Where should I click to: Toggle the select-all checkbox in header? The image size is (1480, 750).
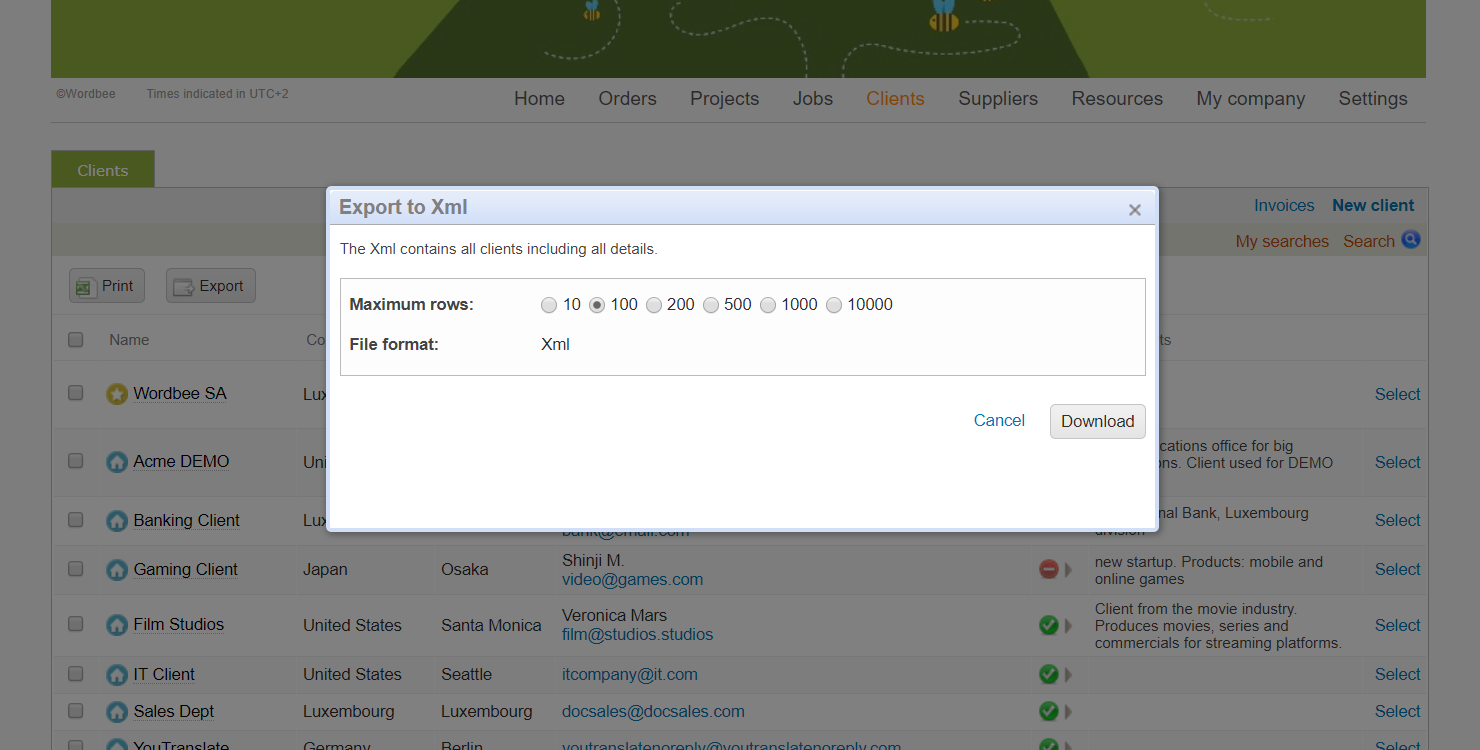point(76,340)
